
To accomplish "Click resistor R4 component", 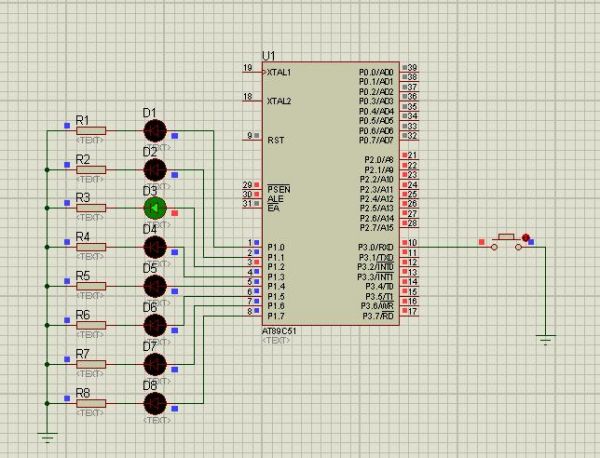I will coord(91,247).
